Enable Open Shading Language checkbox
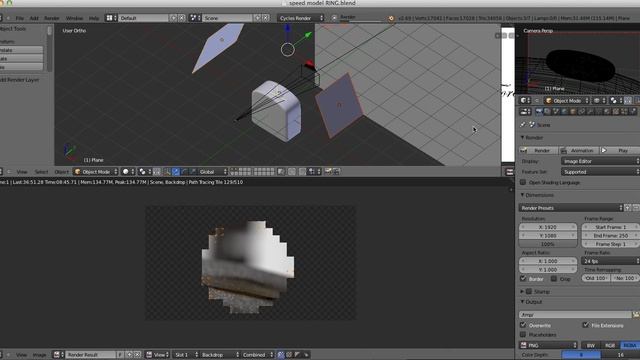 523,182
